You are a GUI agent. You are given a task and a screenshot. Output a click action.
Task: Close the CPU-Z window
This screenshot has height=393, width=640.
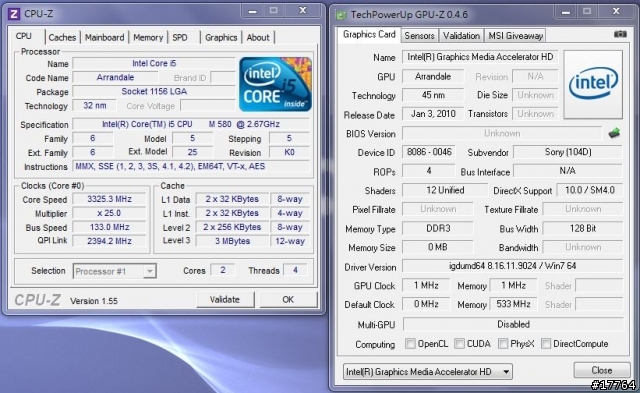pos(302,11)
